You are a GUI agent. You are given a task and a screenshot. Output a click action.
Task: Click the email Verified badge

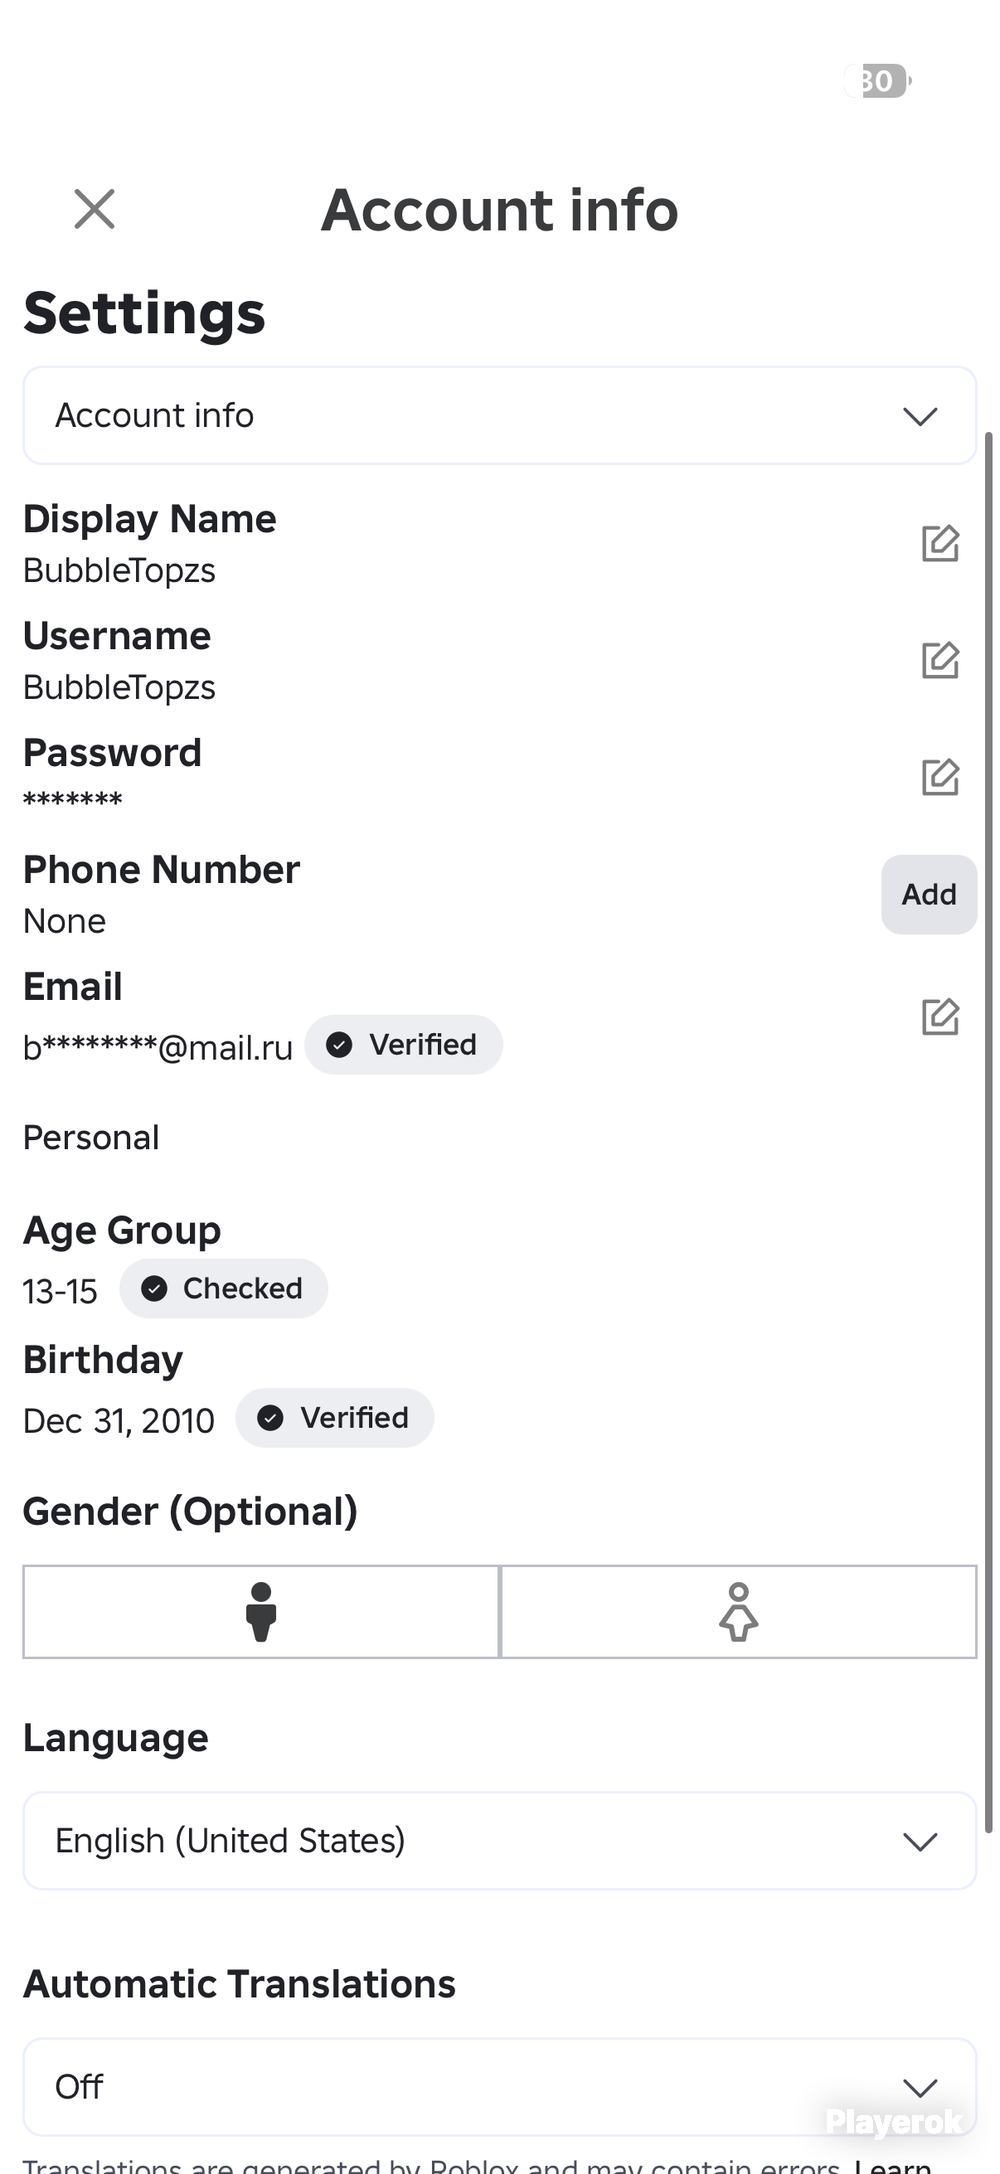pyautogui.click(x=403, y=1045)
